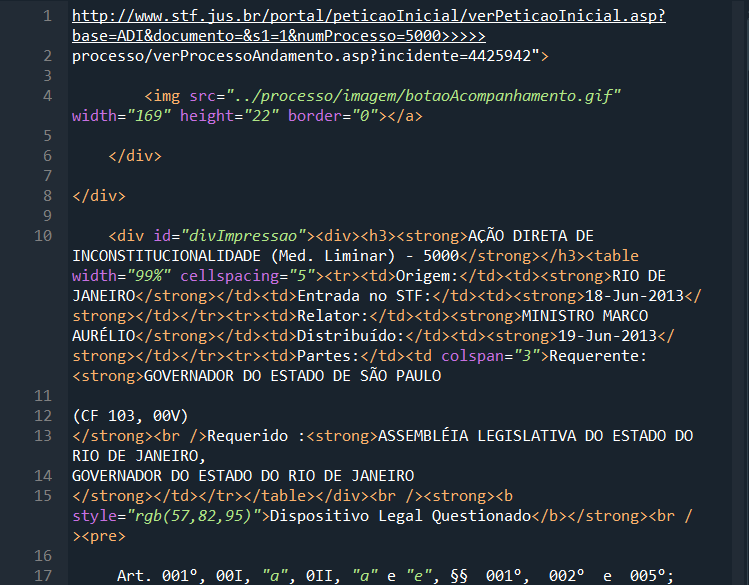Click the date '18-Jun-2013'
This screenshot has height=585, width=749.
click(x=634, y=296)
